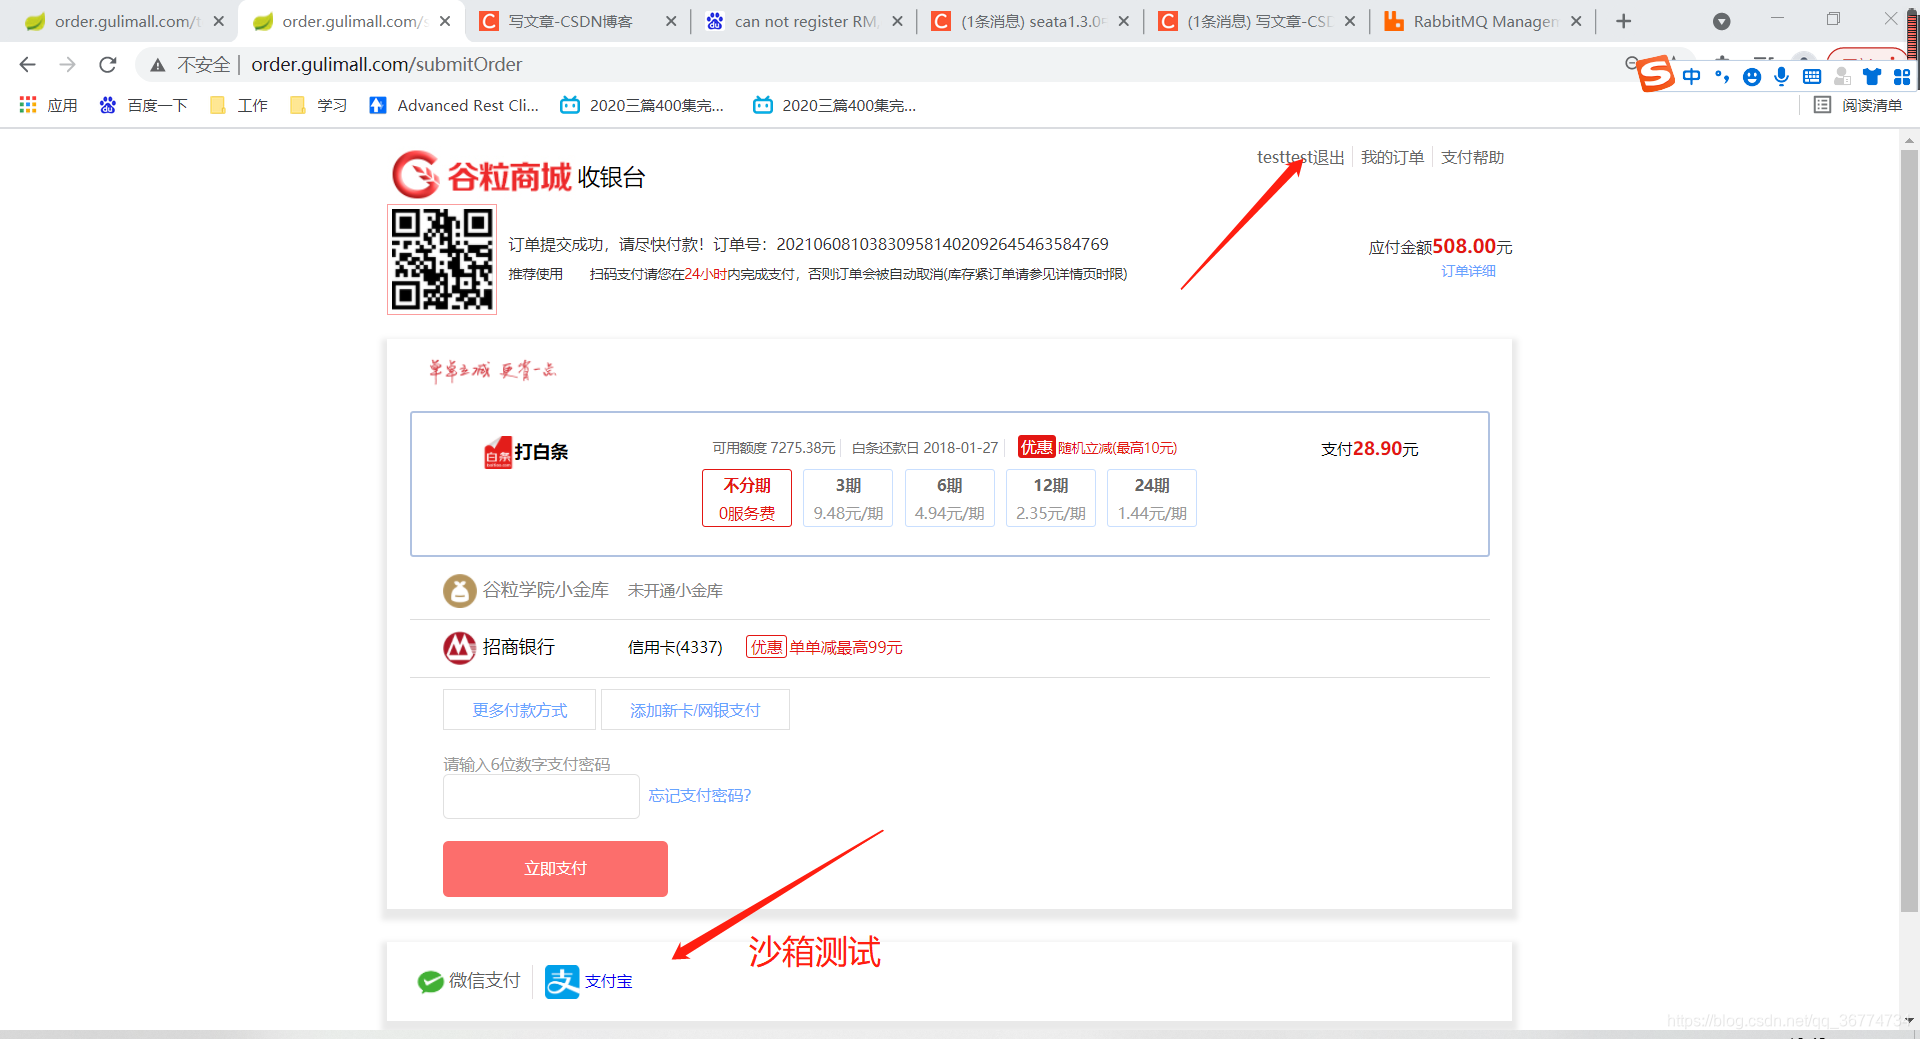Select the 不分期 no-installment option
Image resolution: width=1920 pixels, height=1039 pixels.
pyautogui.click(x=747, y=498)
